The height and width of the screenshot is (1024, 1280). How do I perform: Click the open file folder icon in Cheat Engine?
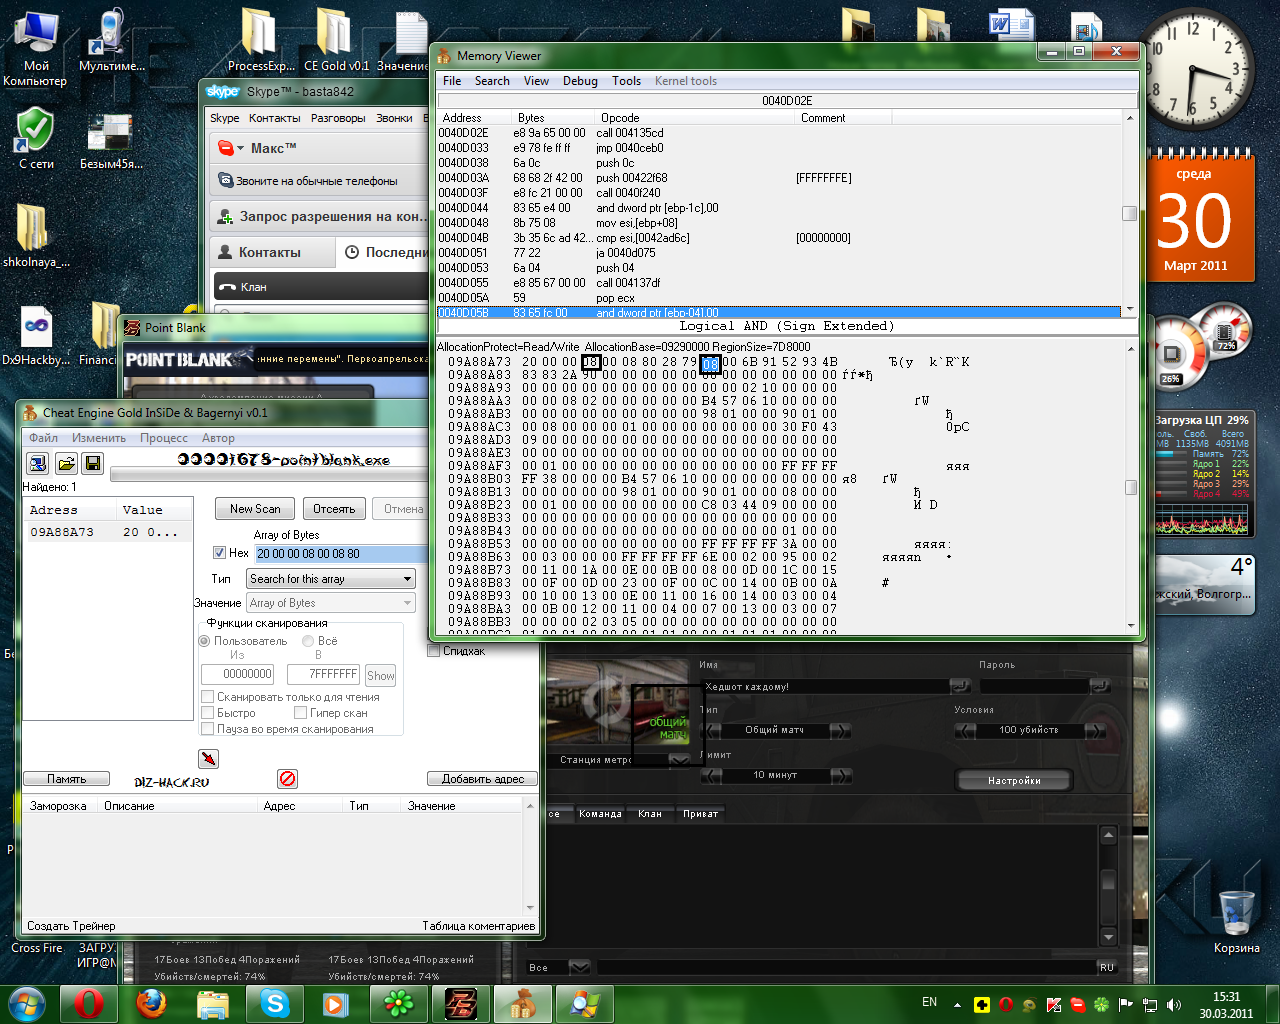[x=66, y=463]
